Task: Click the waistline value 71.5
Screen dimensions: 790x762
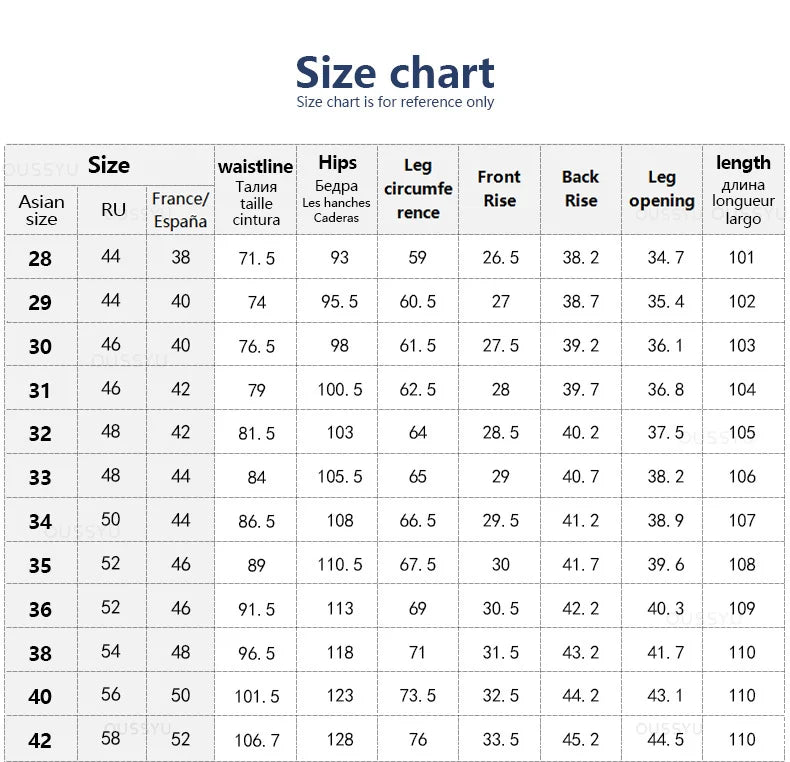Action: (257, 258)
